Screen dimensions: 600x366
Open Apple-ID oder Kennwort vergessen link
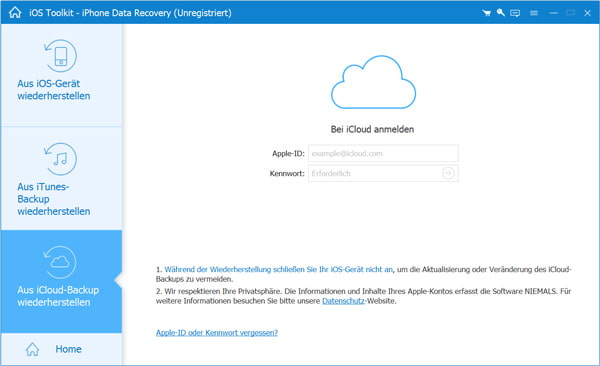(217, 333)
